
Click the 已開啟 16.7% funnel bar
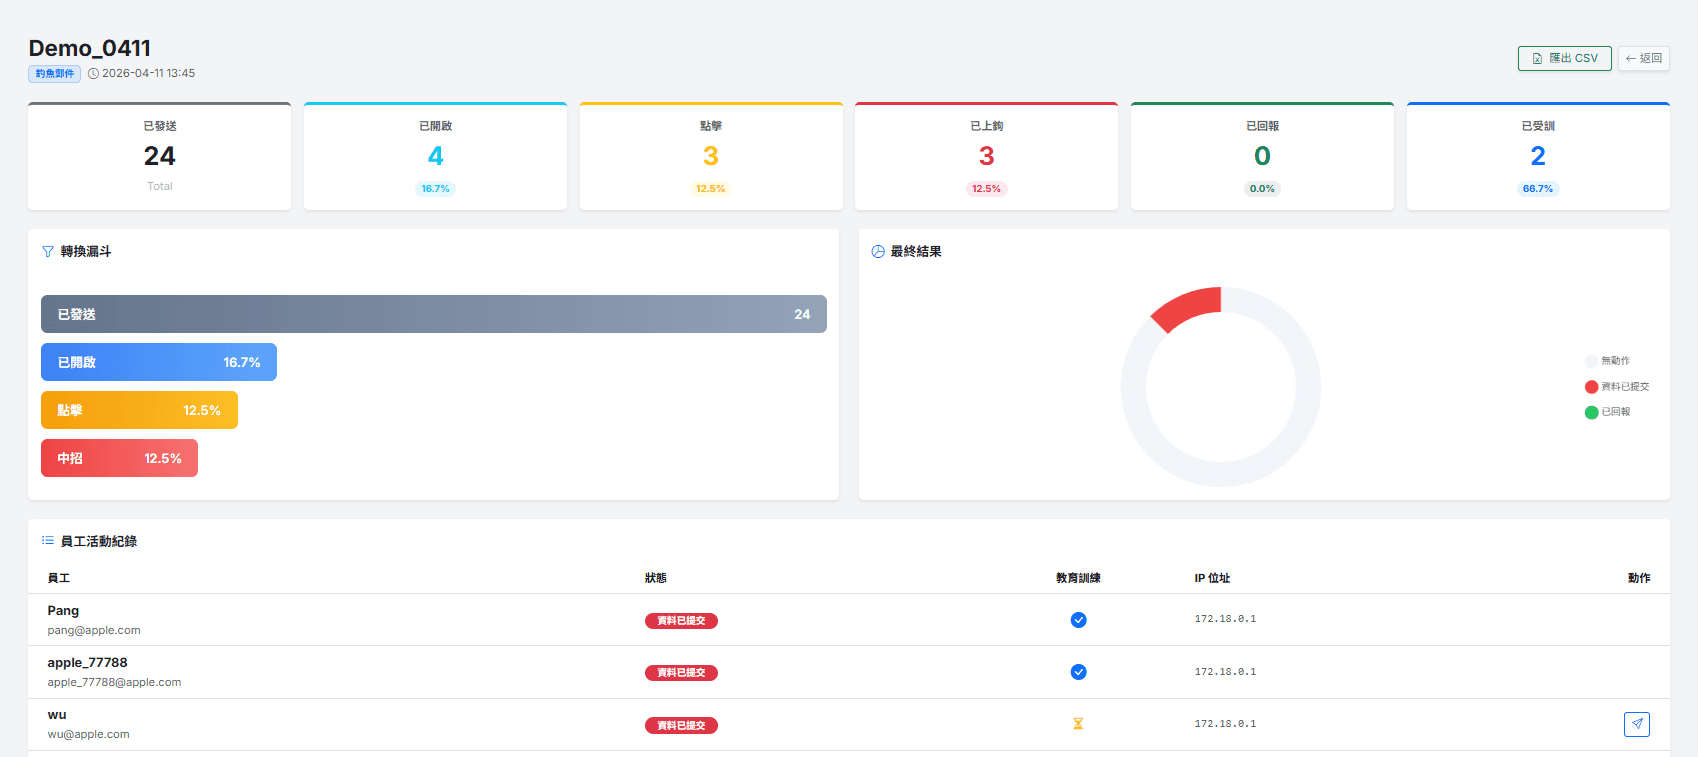tap(159, 362)
